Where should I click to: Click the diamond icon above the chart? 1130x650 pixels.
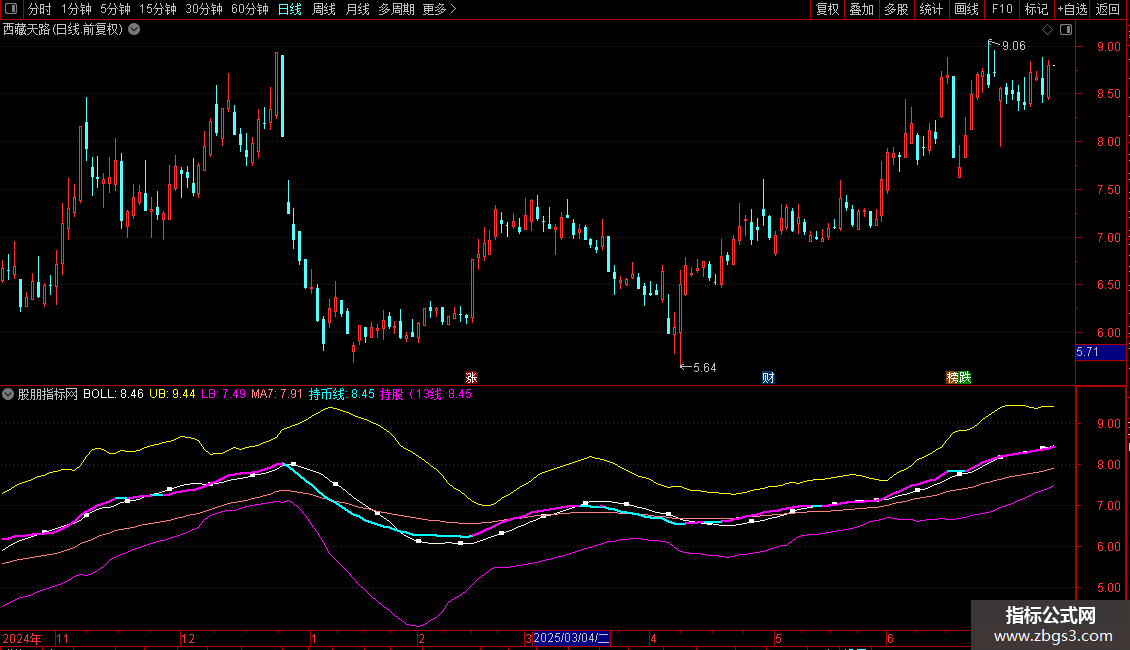(x=1048, y=30)
